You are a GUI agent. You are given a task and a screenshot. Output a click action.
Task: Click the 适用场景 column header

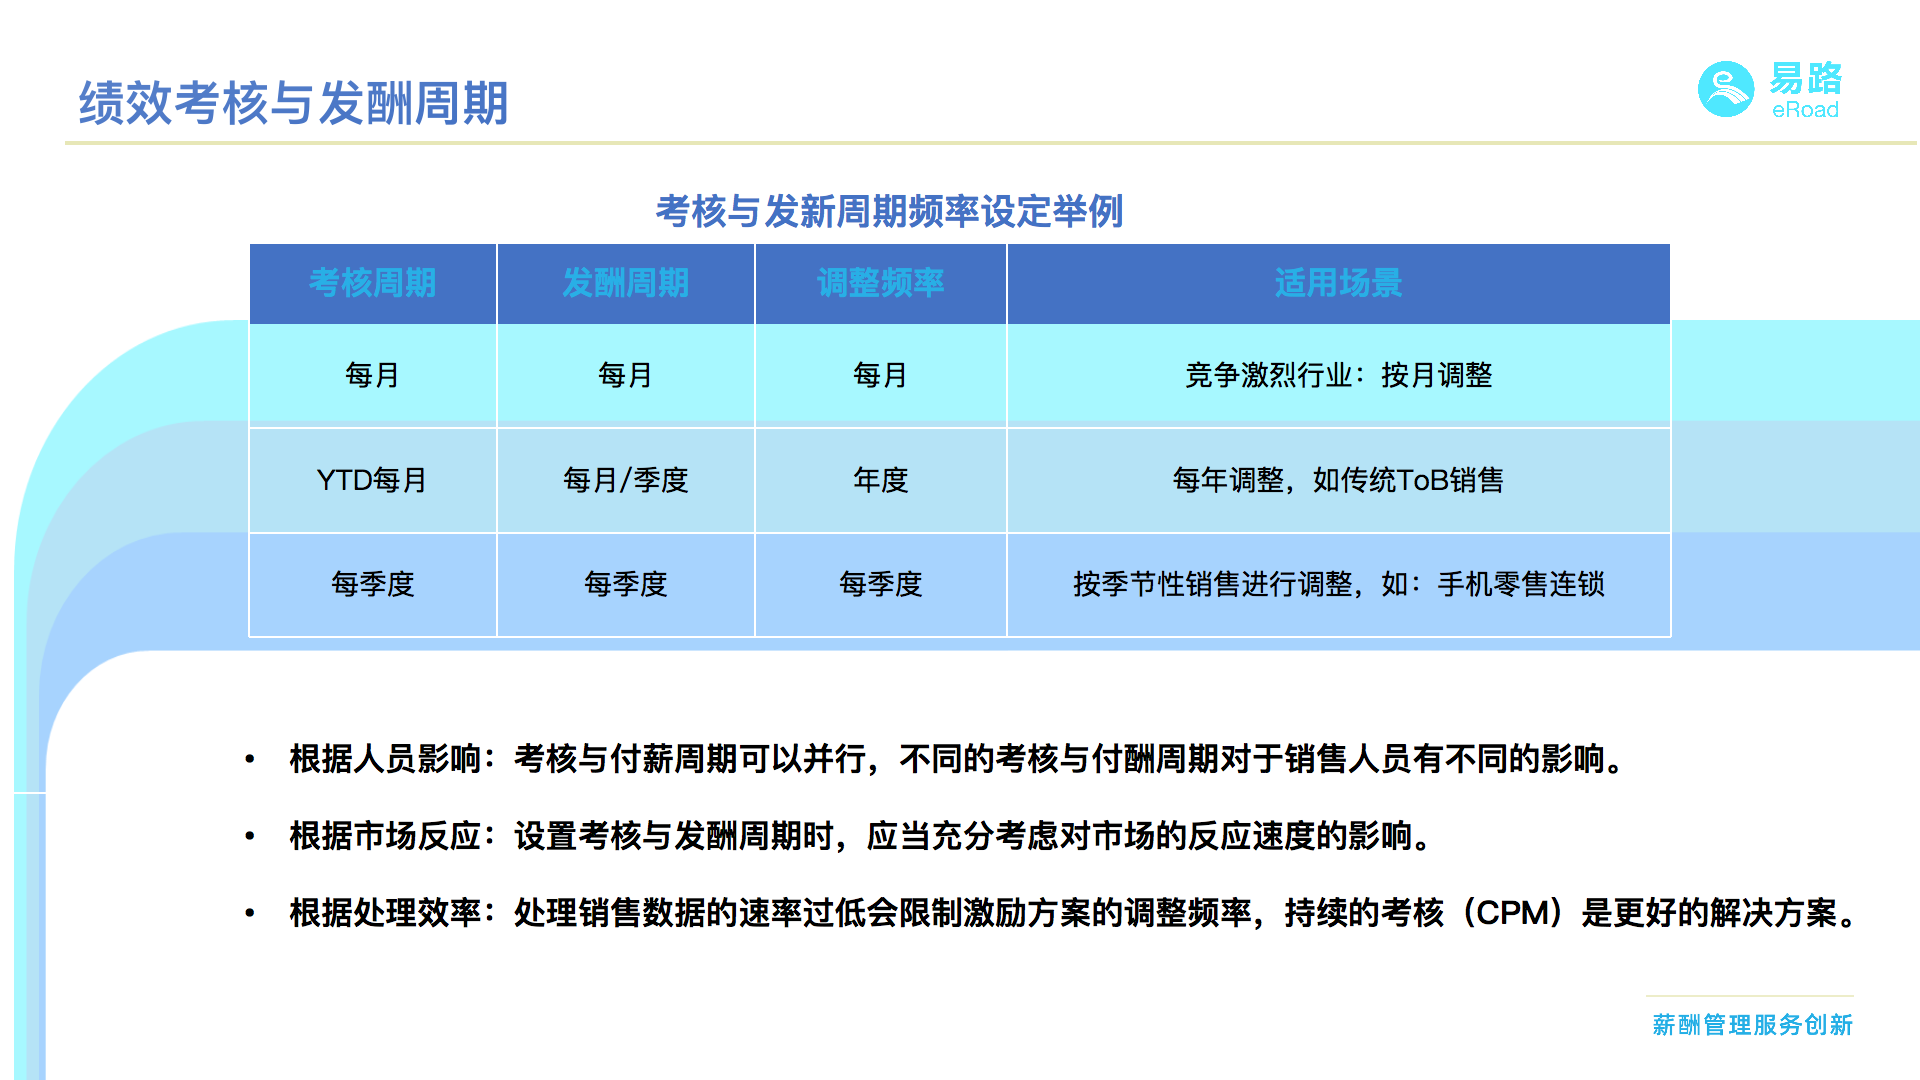[x=1338, y=283]
